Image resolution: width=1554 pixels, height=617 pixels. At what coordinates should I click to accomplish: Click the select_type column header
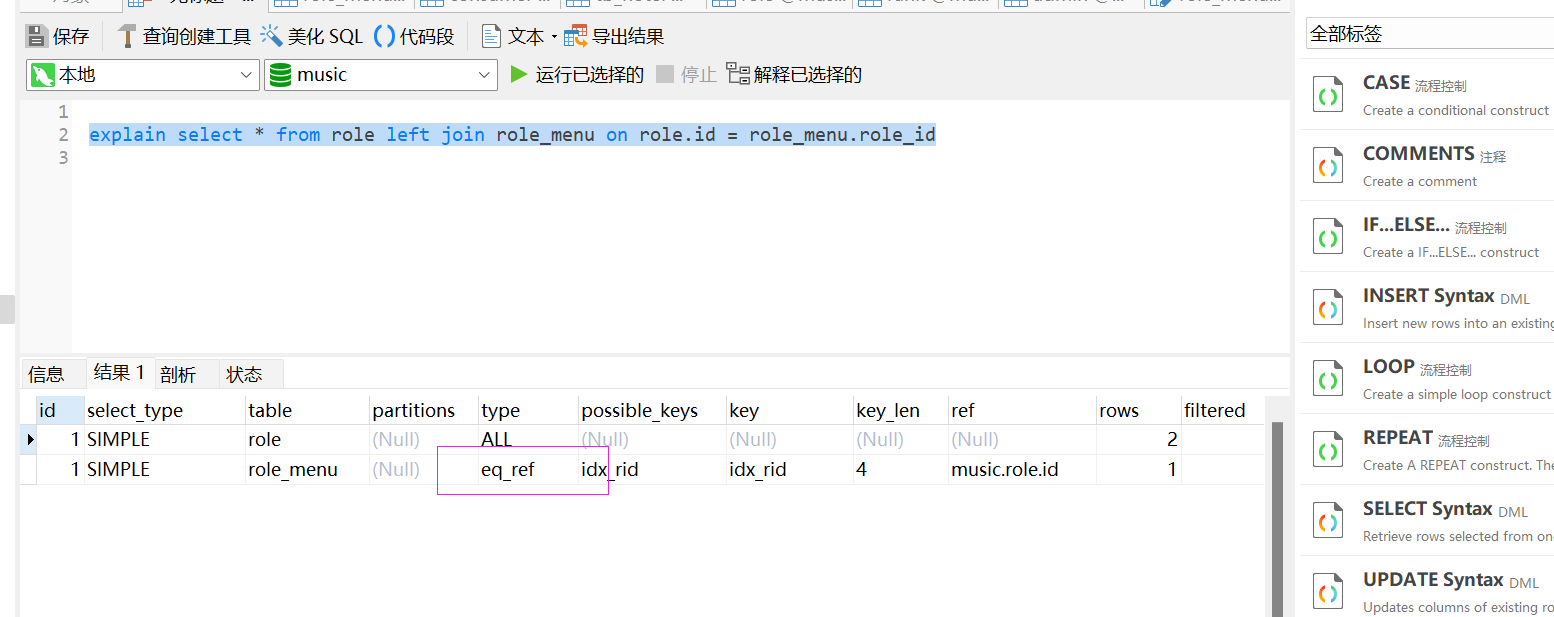165,410
